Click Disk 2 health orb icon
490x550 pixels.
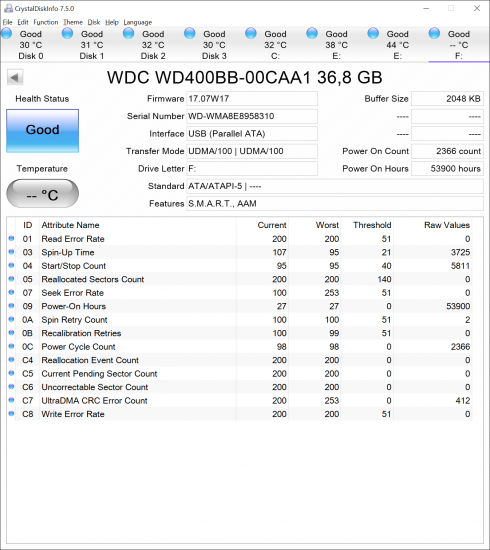pos(129,34)
